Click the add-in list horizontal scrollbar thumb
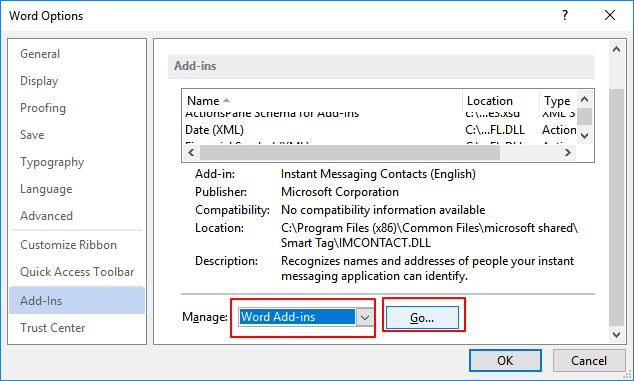 click(x=350, y=152)
